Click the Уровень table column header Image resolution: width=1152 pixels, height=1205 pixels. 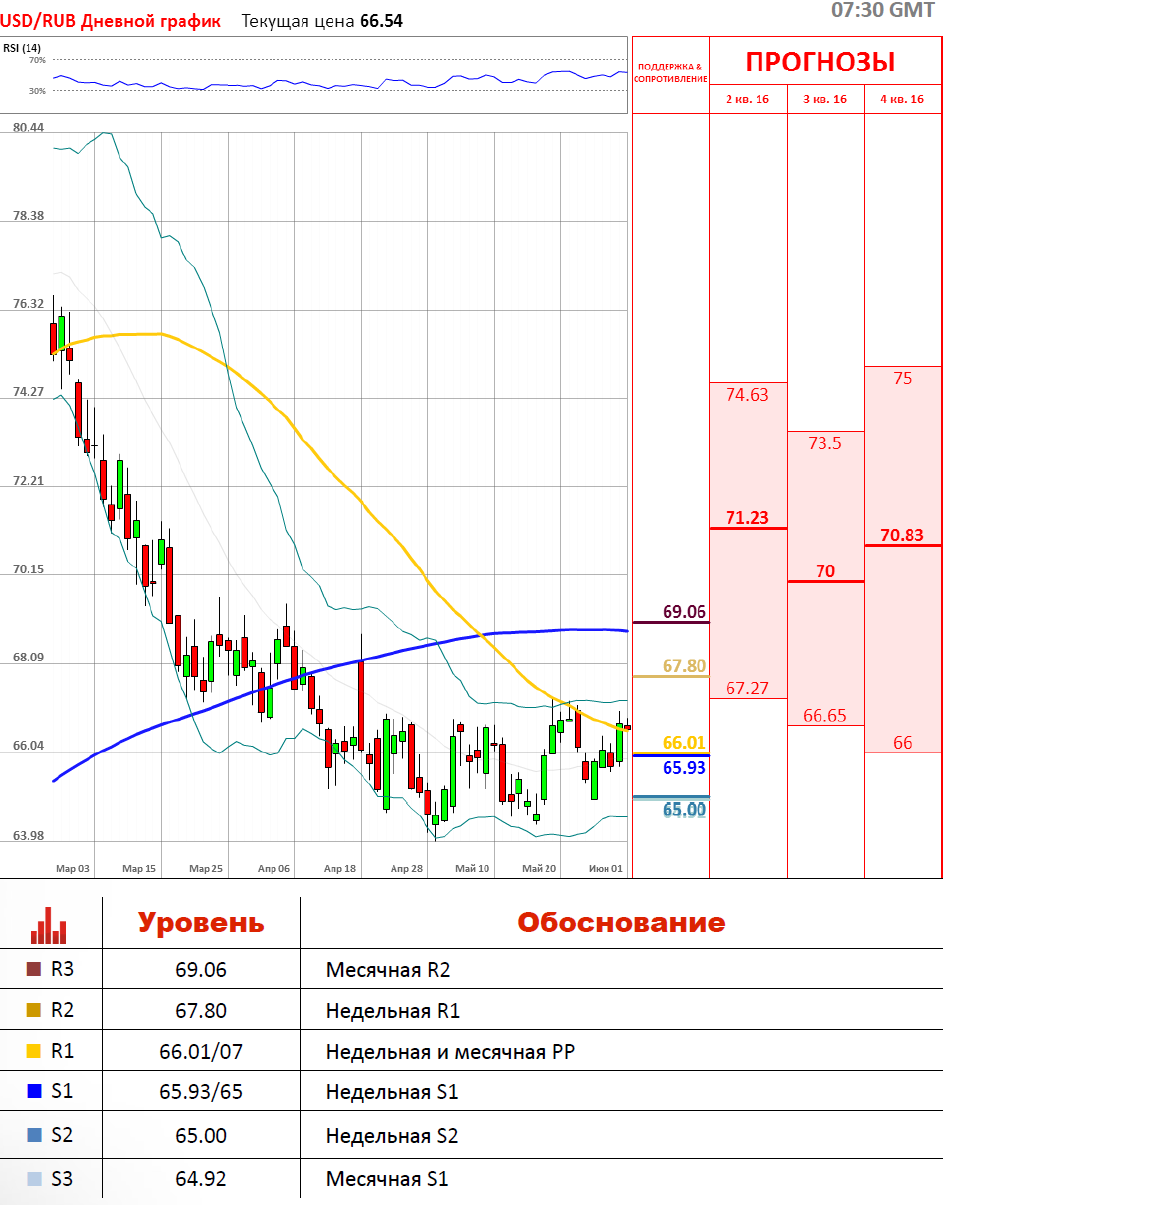(x=201, y=922)
